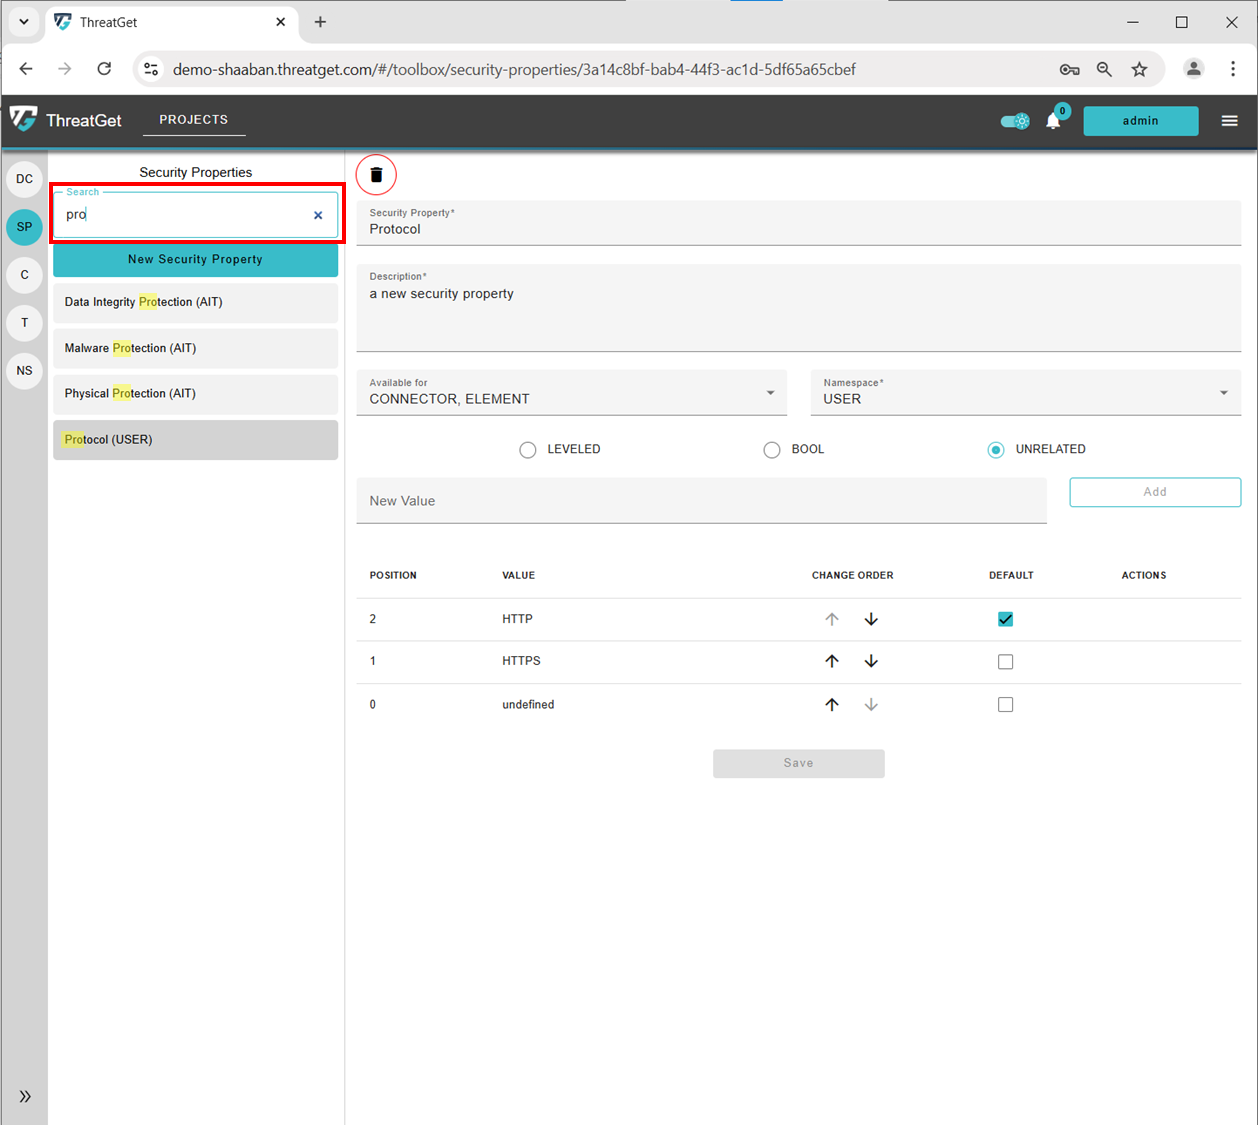This screenshot has width=1258, height=1125.
Task: Open browser zoom indicator icon
Action: (x=1104, y=69)
